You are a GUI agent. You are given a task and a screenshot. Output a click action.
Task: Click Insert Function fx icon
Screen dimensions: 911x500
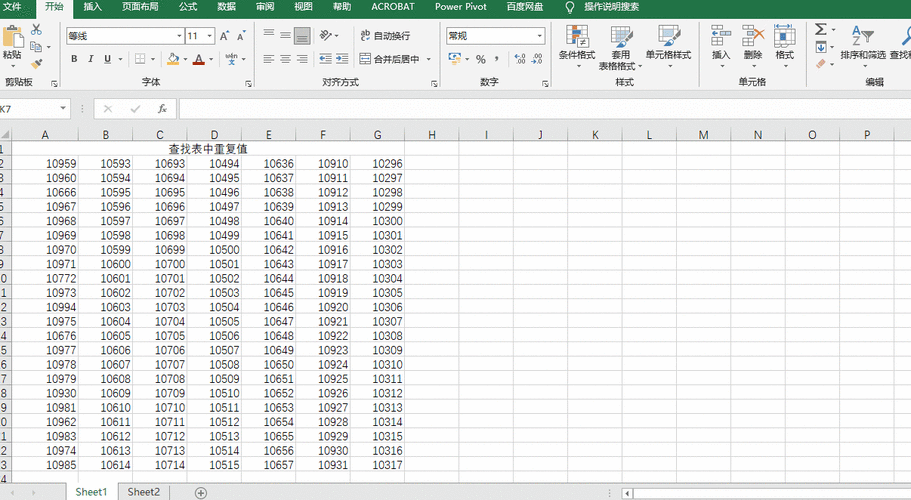click(x=162, y=109)
